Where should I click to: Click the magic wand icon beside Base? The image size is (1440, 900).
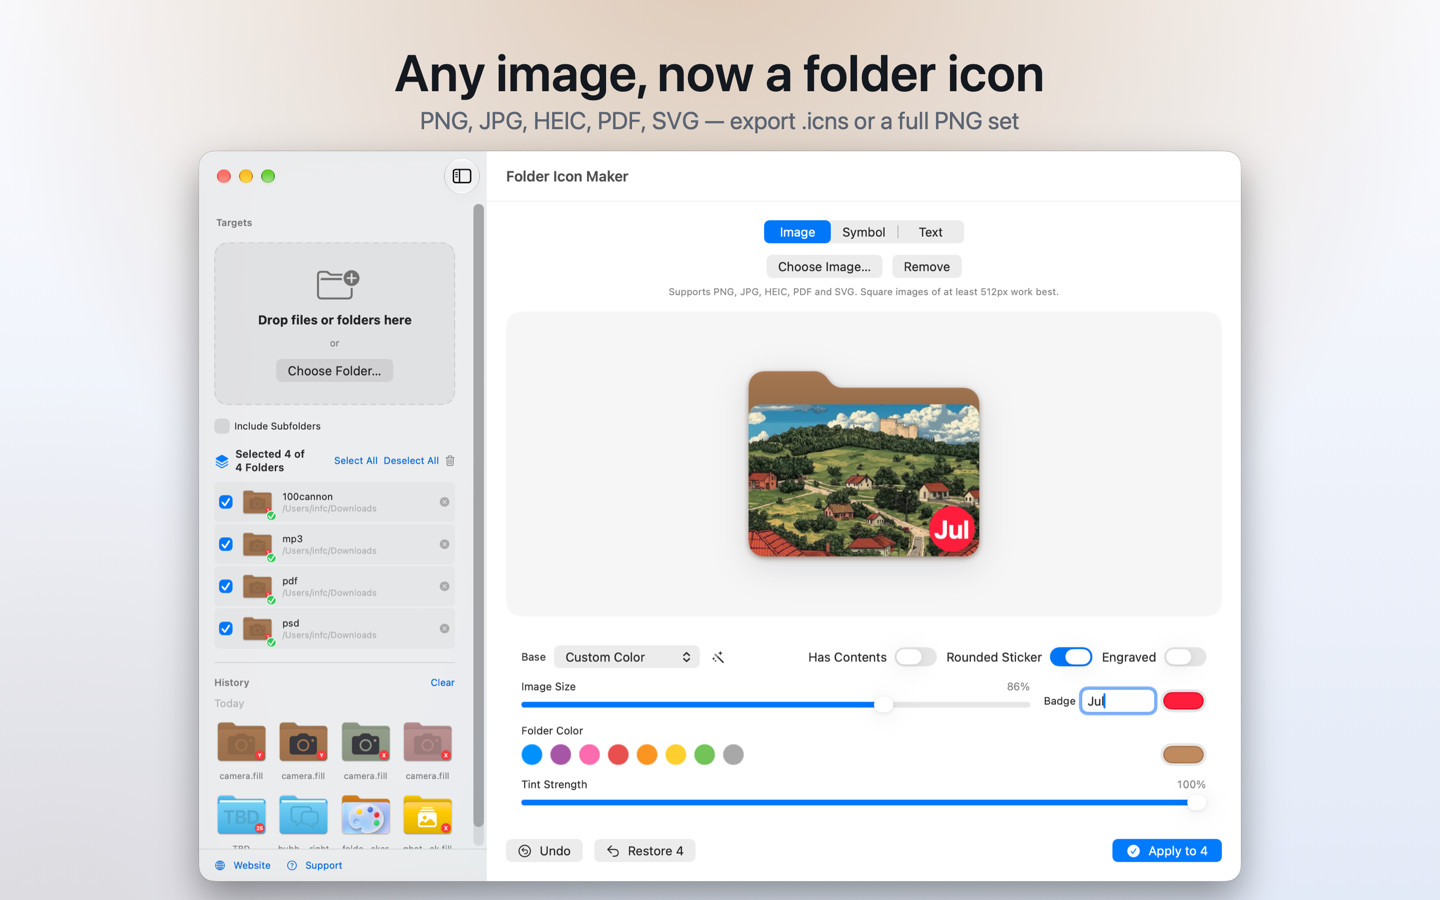pos(718,657)
